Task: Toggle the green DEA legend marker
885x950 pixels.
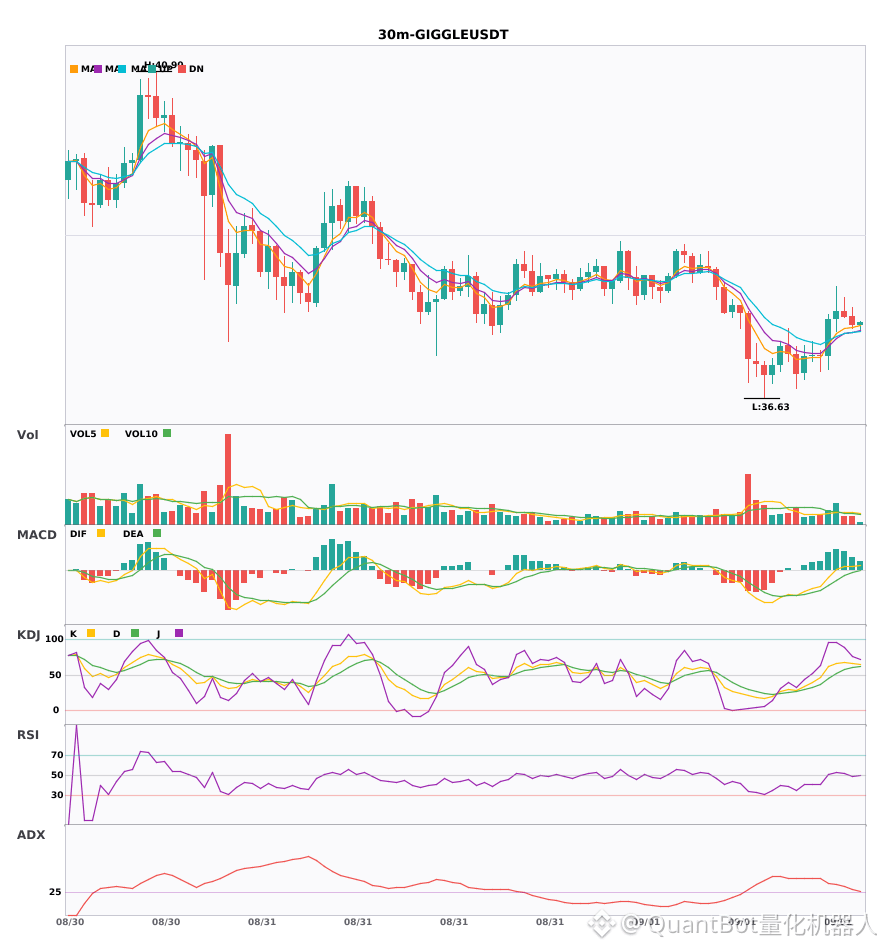Action: (157, 533)
